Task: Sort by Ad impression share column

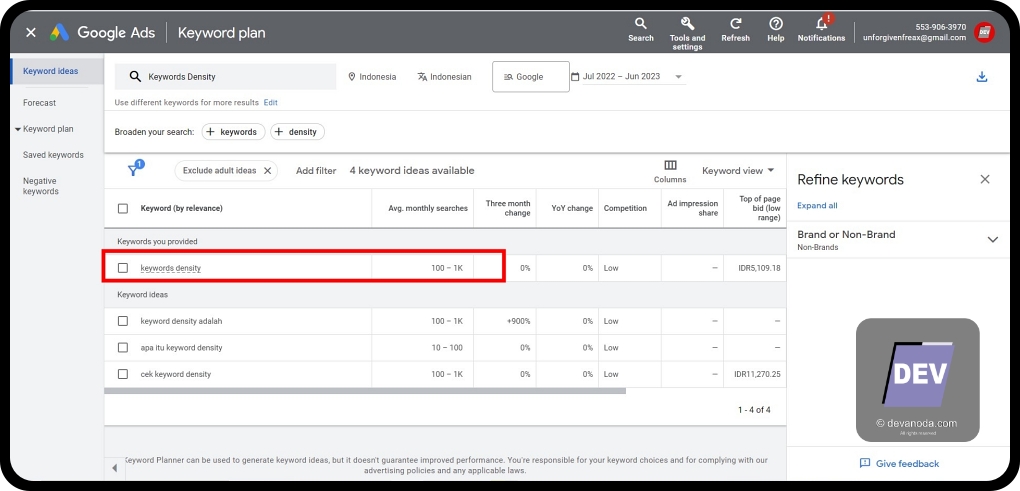Action: (693, 209)
